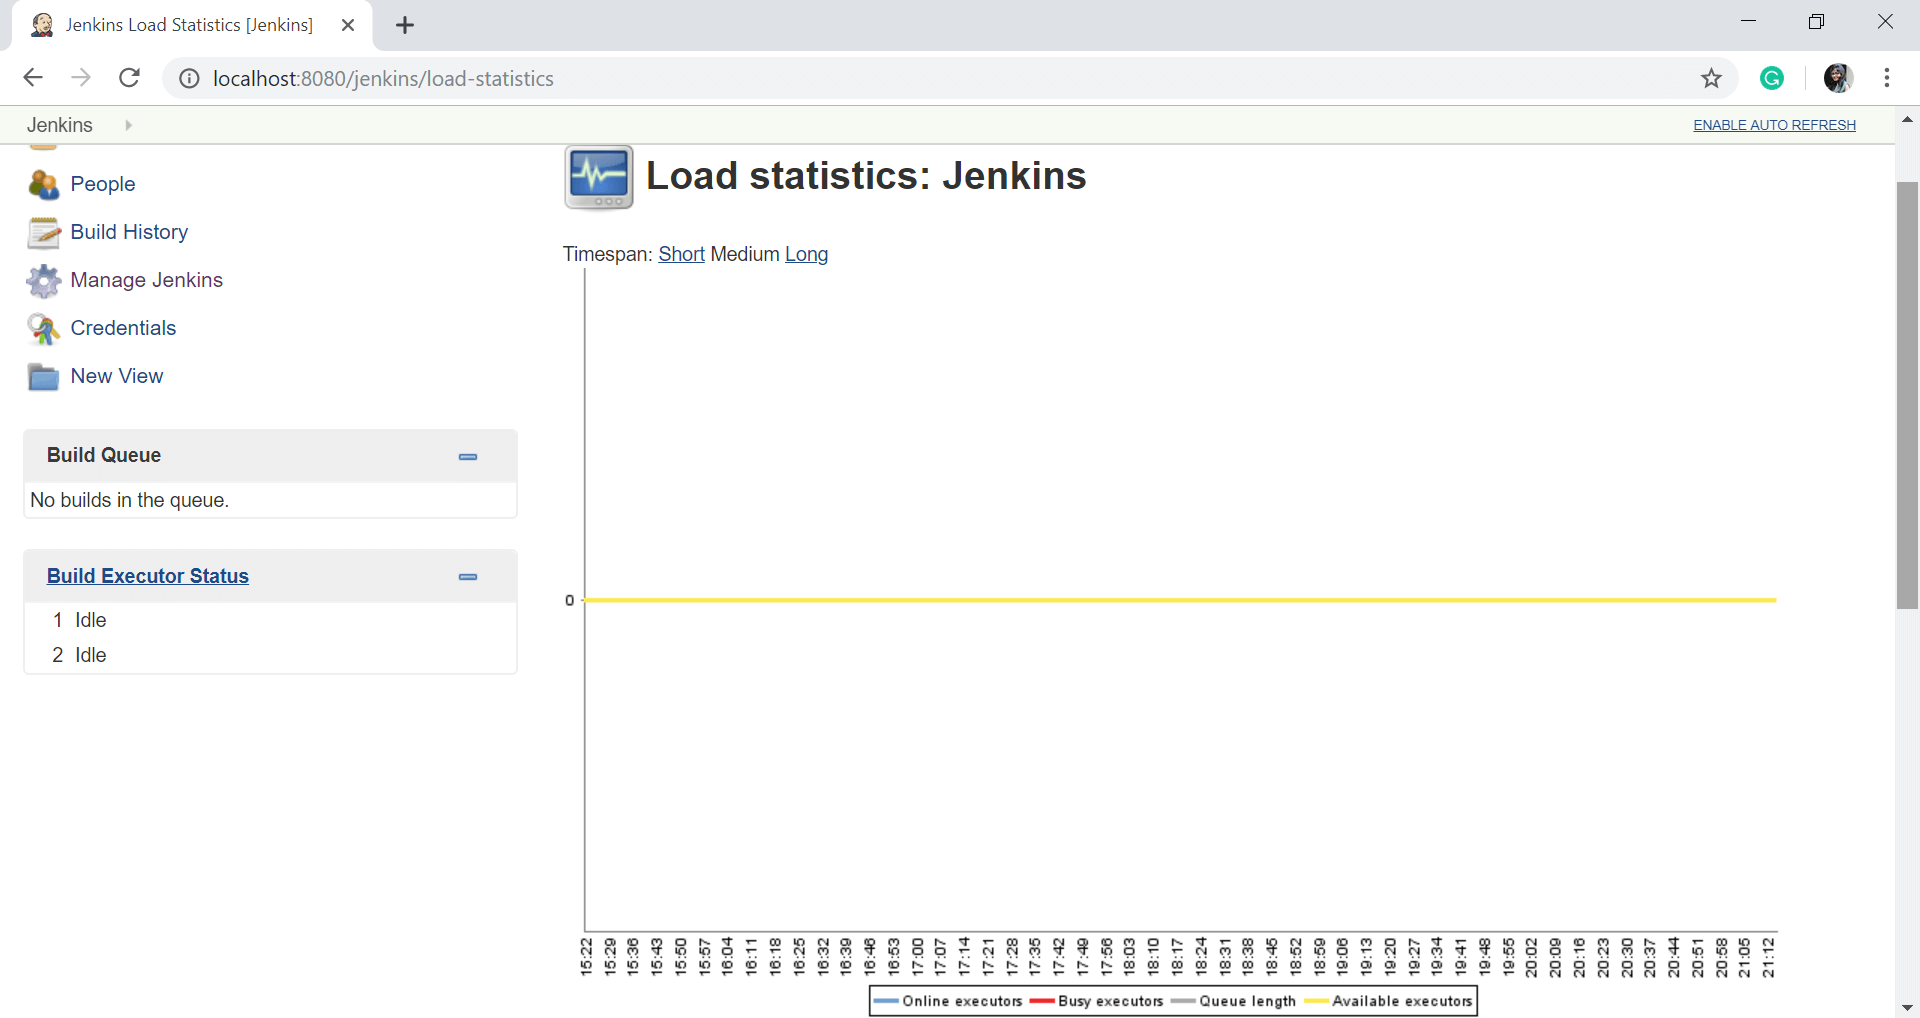Viewport: 1920px width, 1018px height.
Task: Click the address bar URL
Action: [x=383, y=78]
